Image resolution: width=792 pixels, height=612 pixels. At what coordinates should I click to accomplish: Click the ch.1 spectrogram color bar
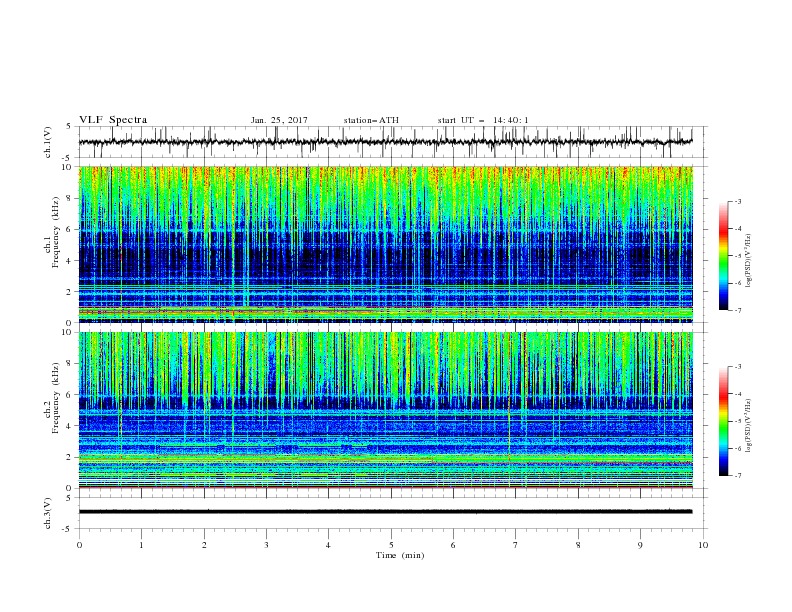(723, 256)
